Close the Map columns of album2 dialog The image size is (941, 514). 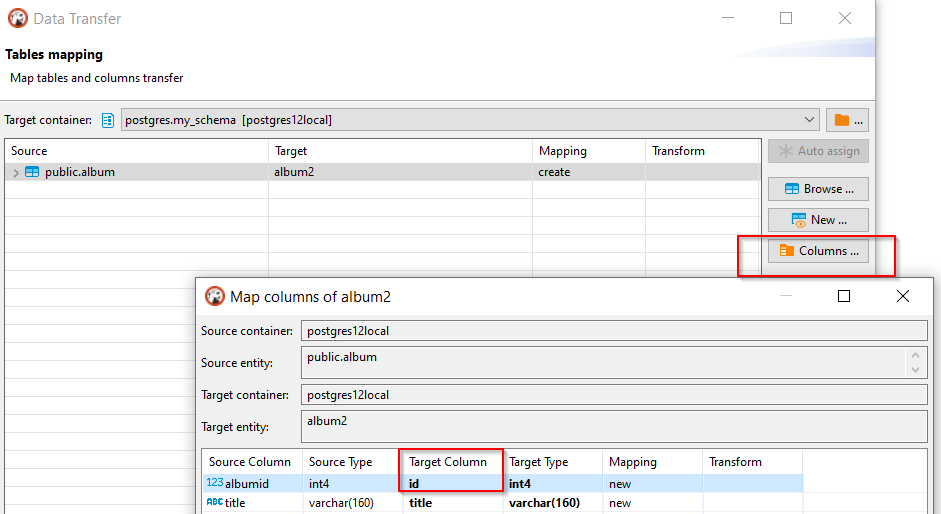coord(903,296)
